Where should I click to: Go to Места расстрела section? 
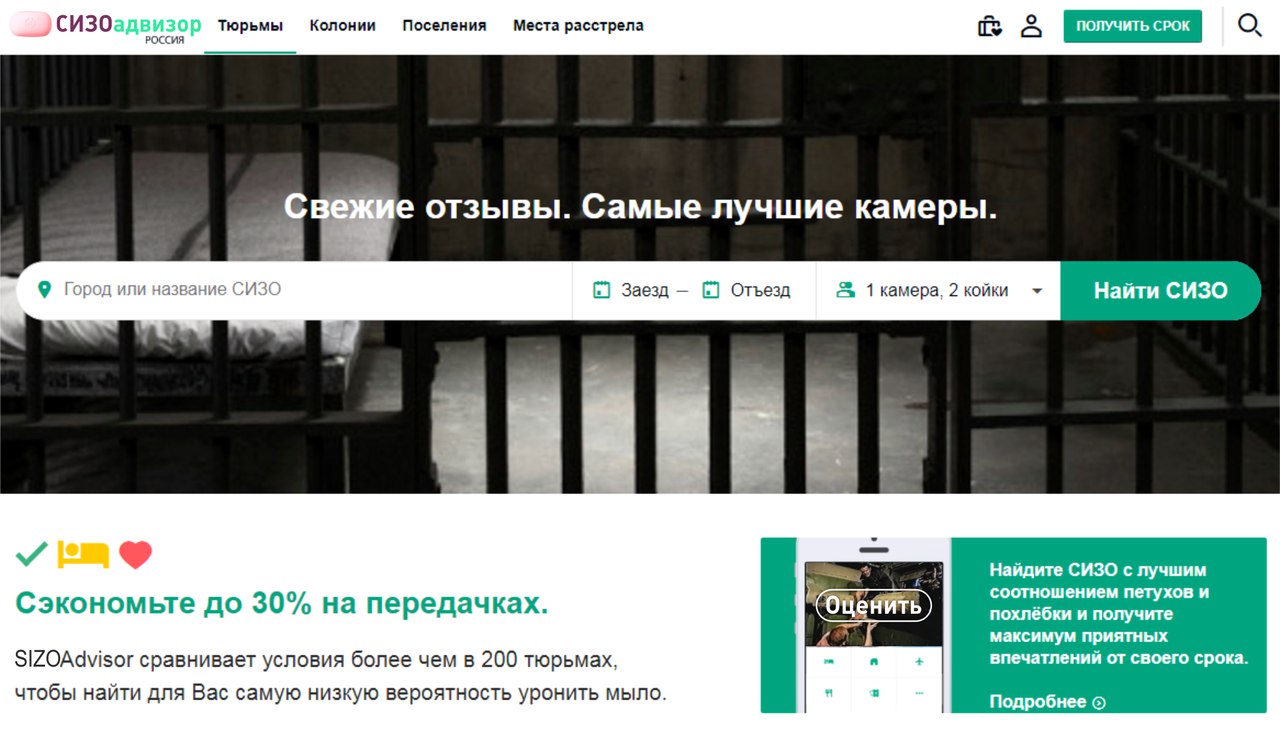578,26
